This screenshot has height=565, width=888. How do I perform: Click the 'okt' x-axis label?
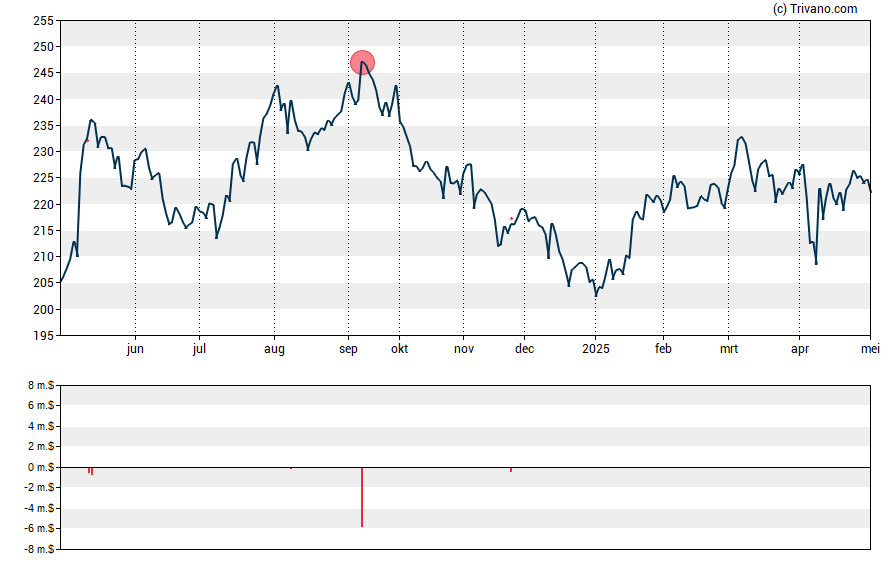[399, 349]
